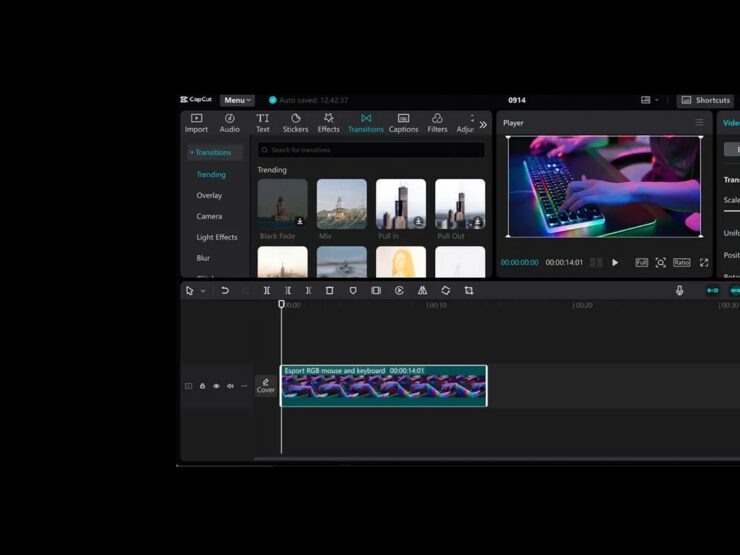Select the Pull in transition thumbnail

(401, 204)
